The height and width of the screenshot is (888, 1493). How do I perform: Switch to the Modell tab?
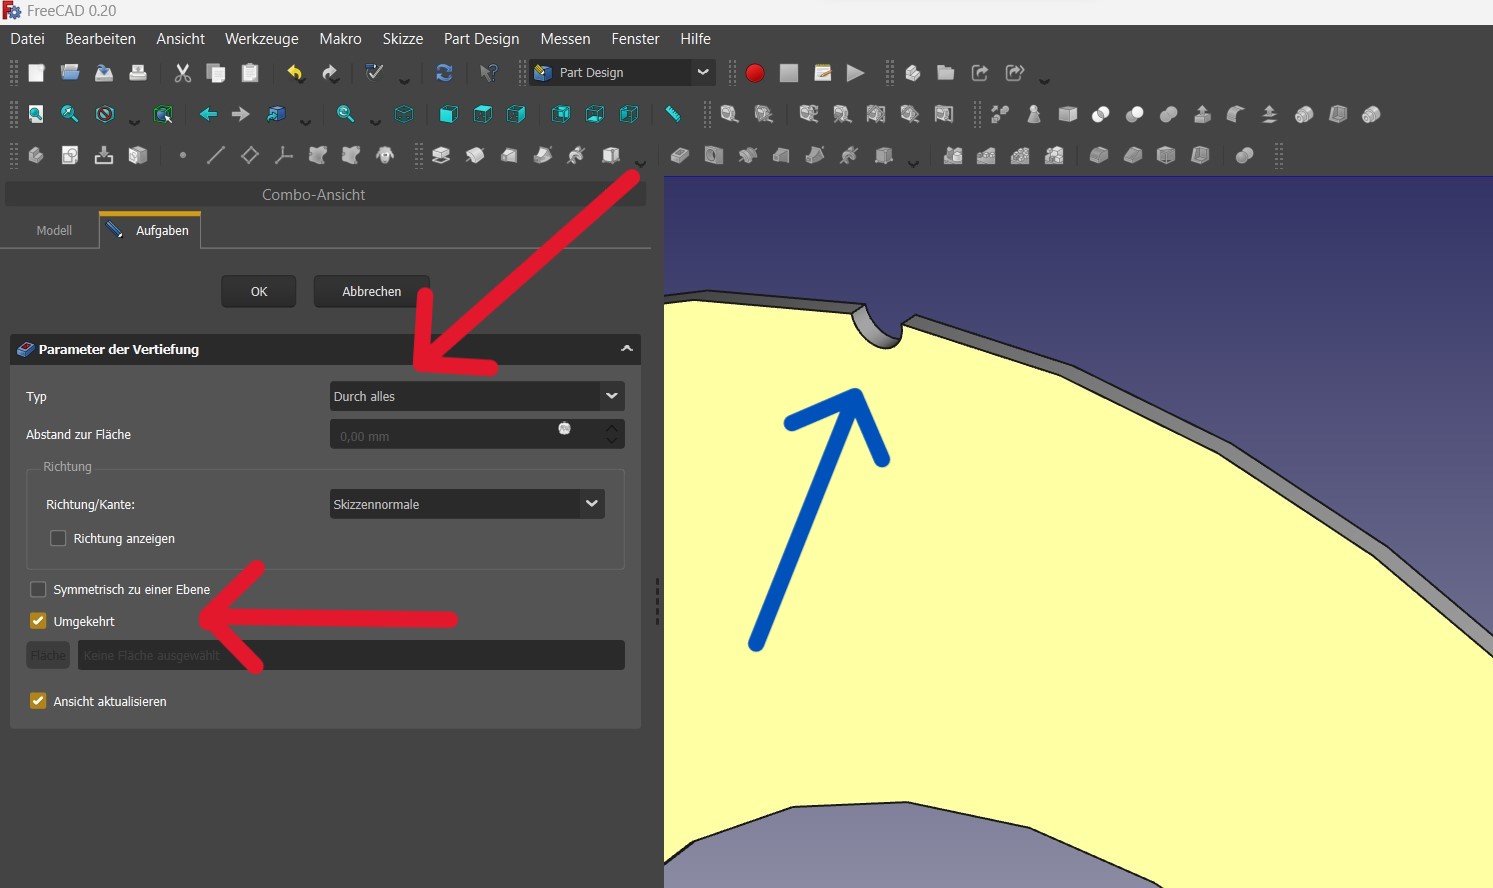coord(54,230)
